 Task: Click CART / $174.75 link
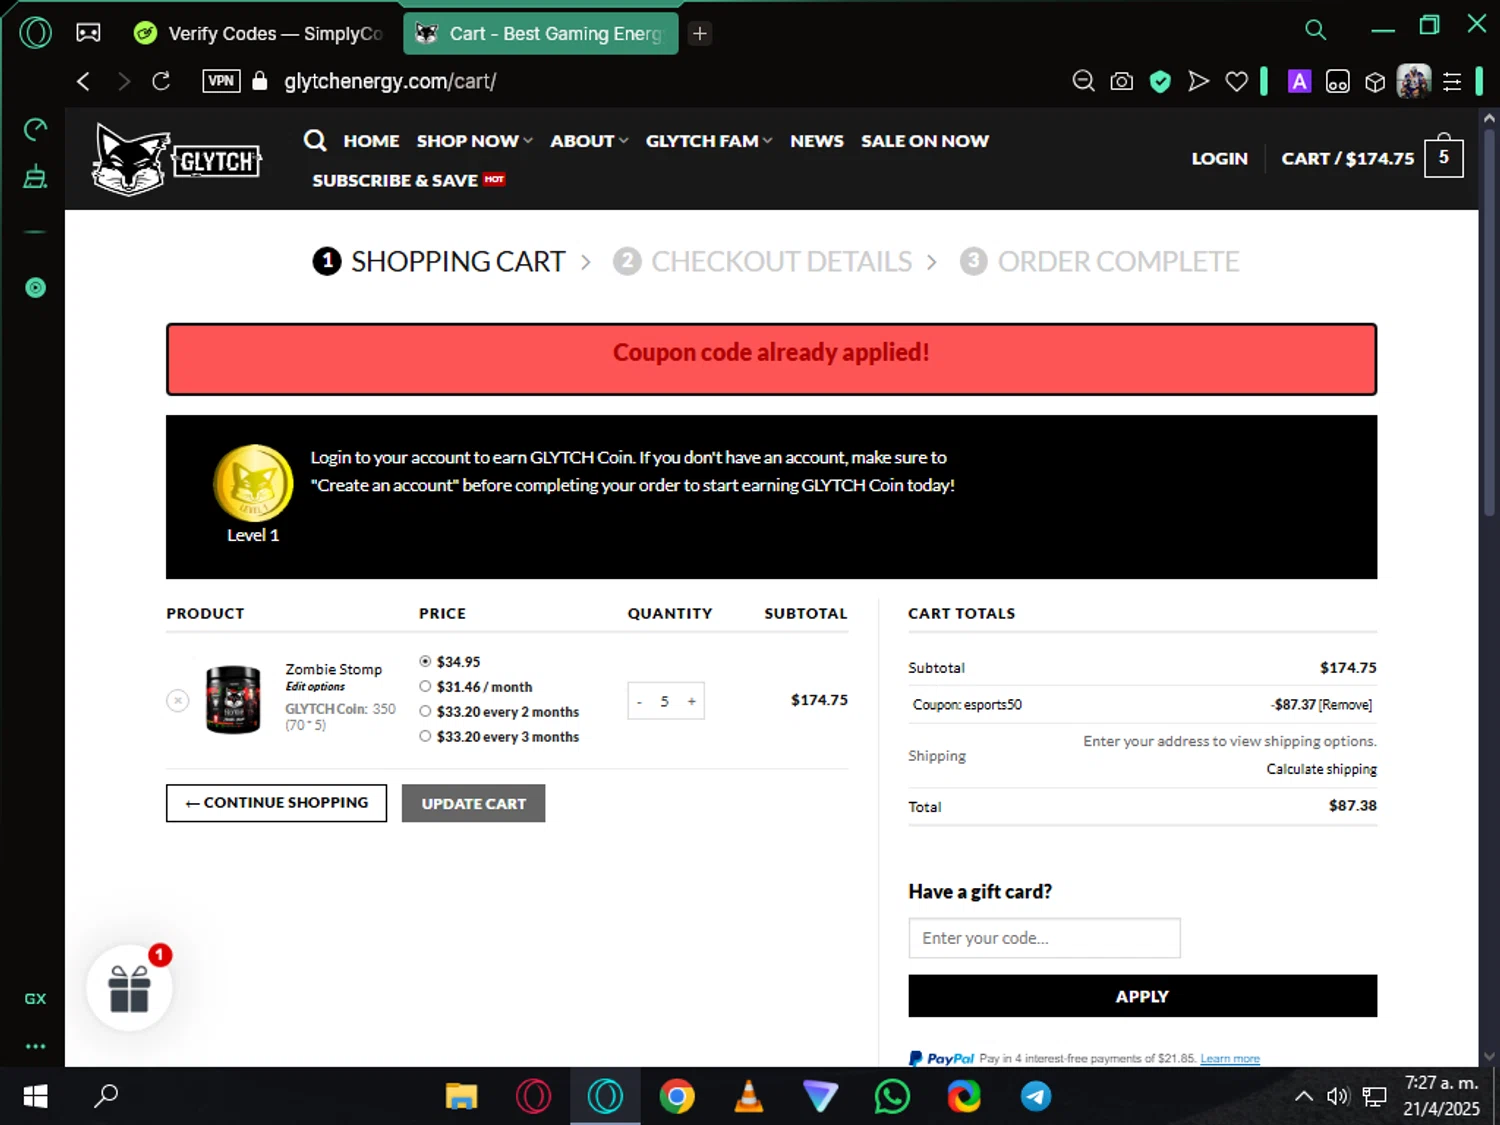click(x=1348, y=158)
